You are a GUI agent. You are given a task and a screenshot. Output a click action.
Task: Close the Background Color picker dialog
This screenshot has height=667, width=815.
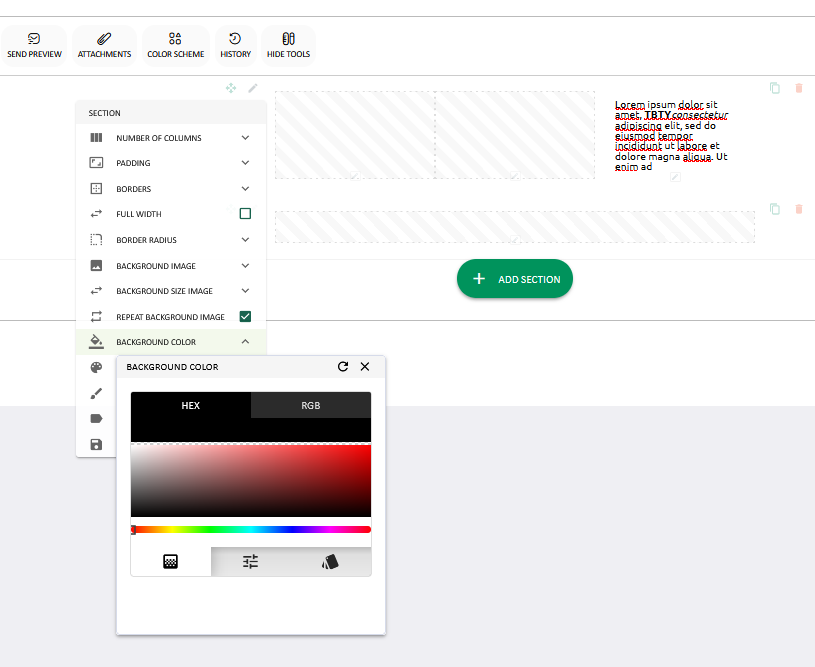point(365,367)
